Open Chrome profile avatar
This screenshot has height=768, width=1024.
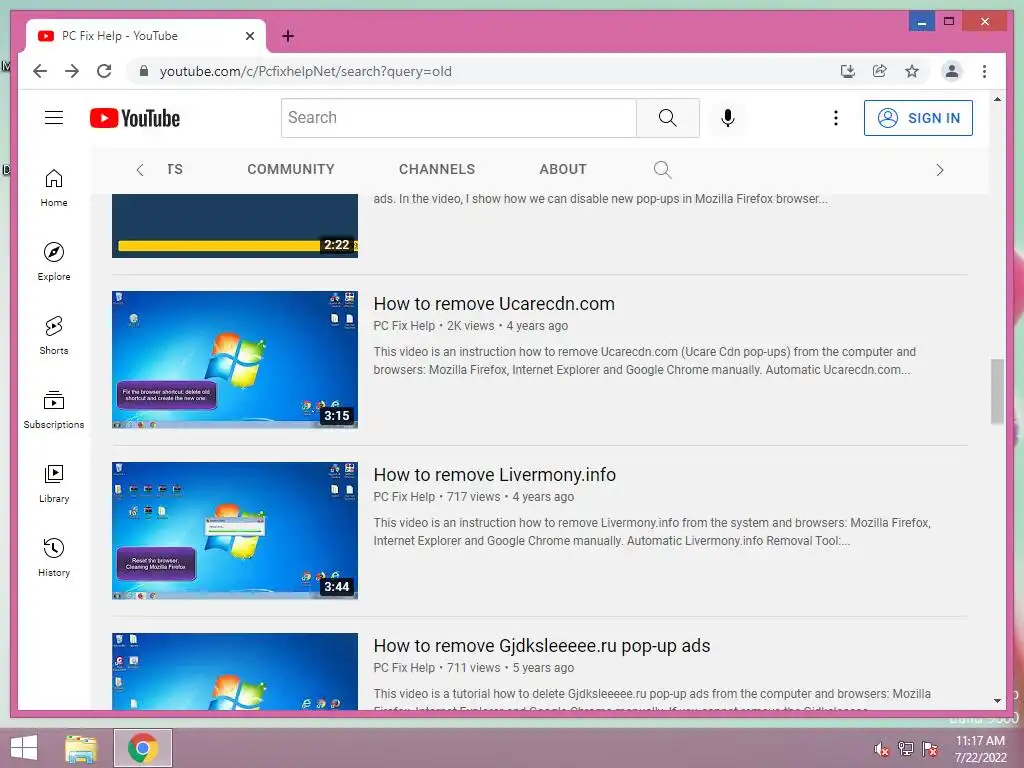click(952, 71)
